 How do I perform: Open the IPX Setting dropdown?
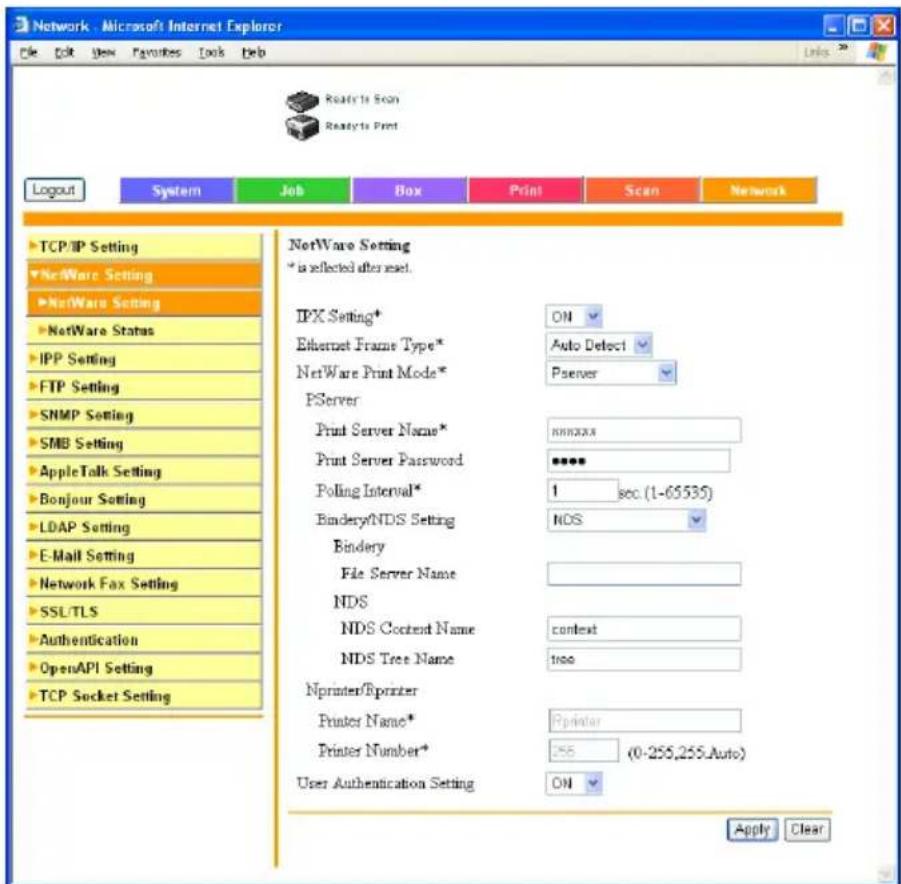click(574, 316)
